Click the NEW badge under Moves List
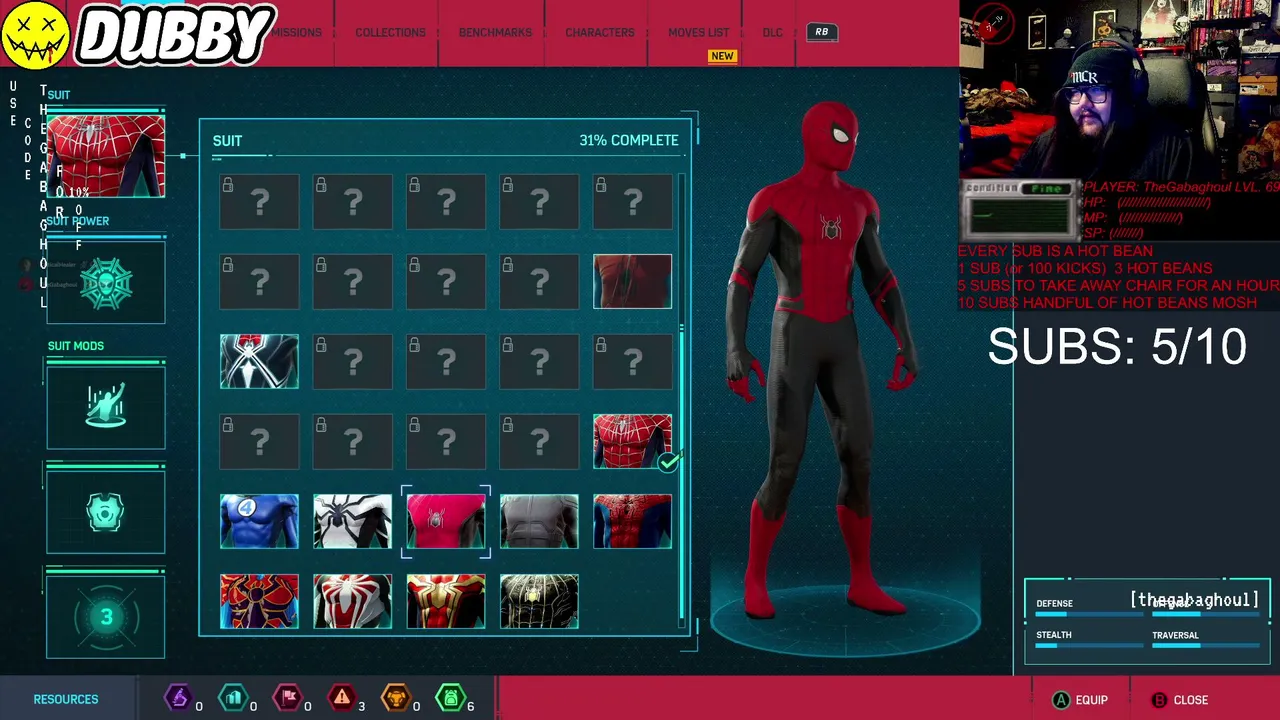Viewport: 1280px width, 720px height. pyautogui.click(x=722, y=56)
